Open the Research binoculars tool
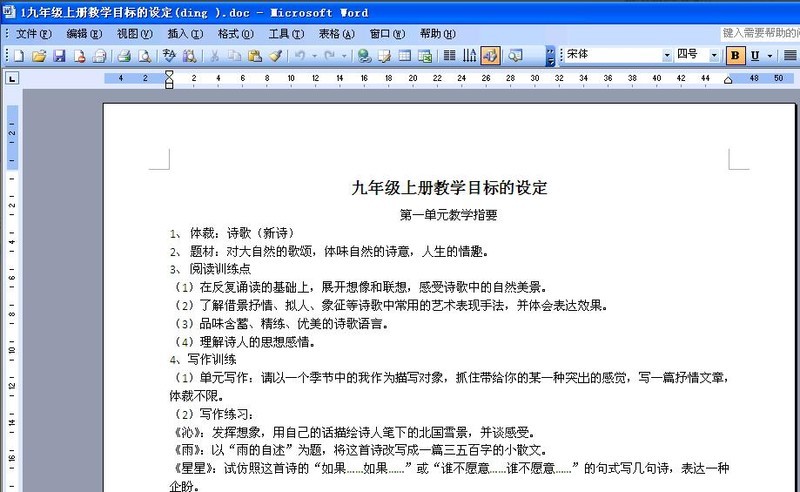Image resolution: width=800 pixels, height=492 pixels. click(x=189, y=56)
